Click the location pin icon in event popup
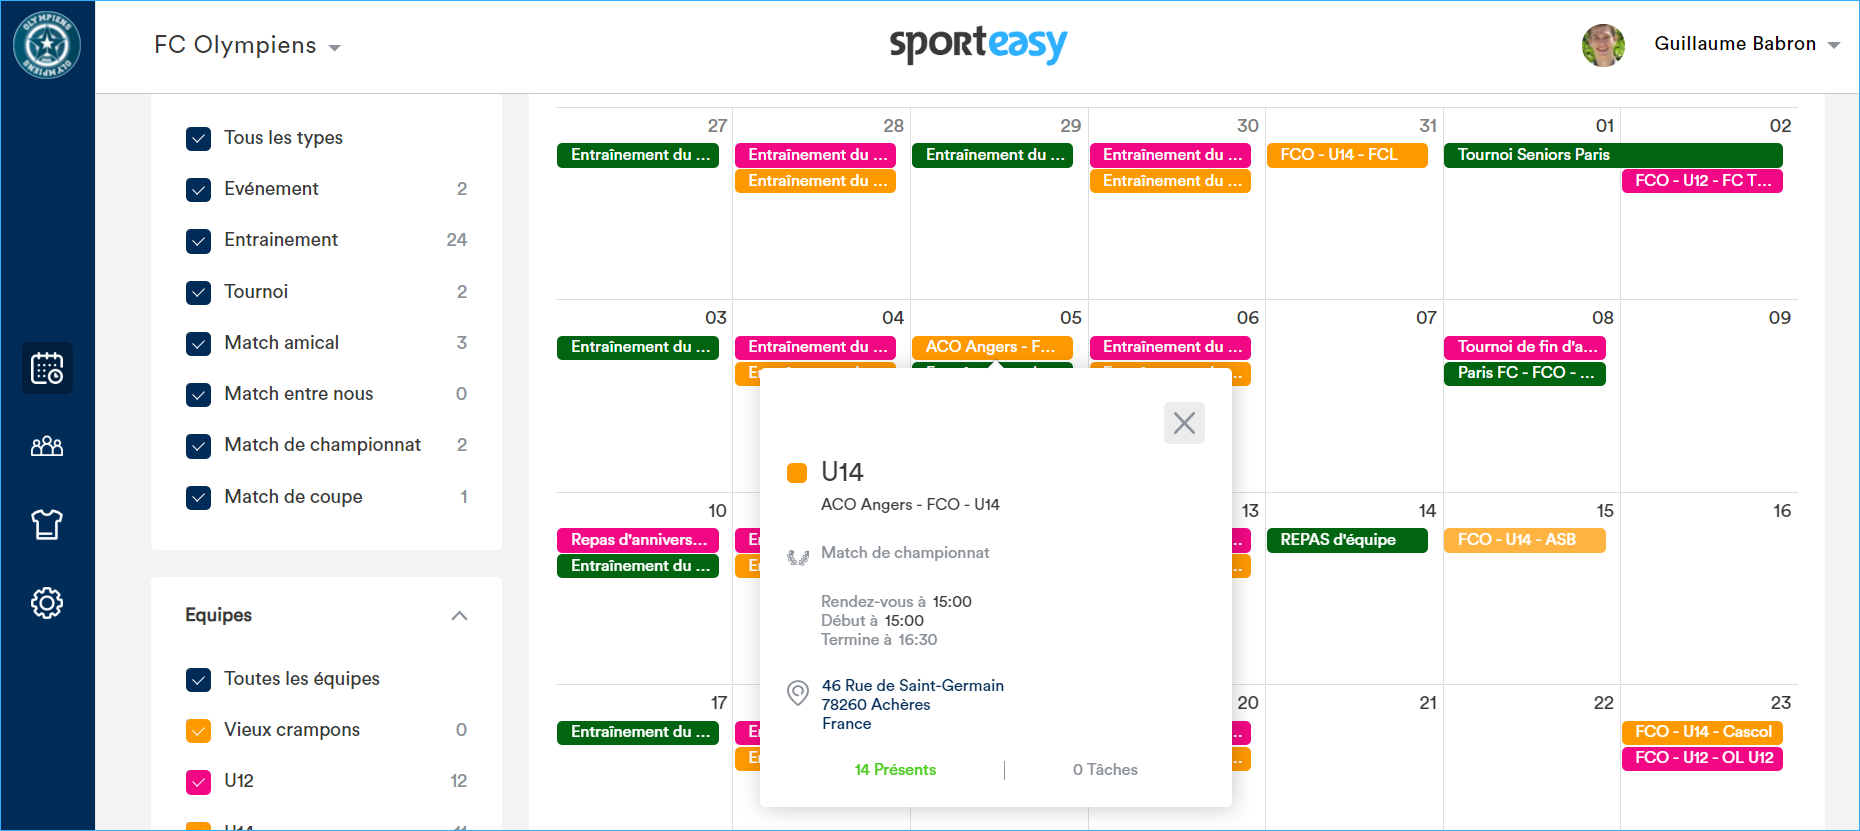Viewport: 1860px width, 831px height. [797, 692]
